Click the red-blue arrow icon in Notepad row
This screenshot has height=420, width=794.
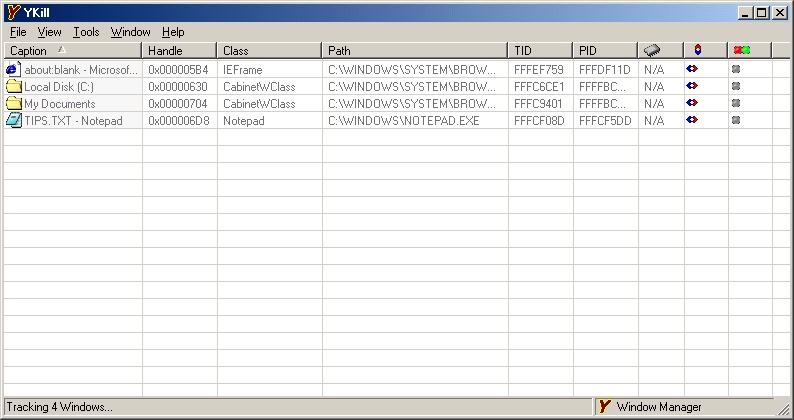point(691,120)
